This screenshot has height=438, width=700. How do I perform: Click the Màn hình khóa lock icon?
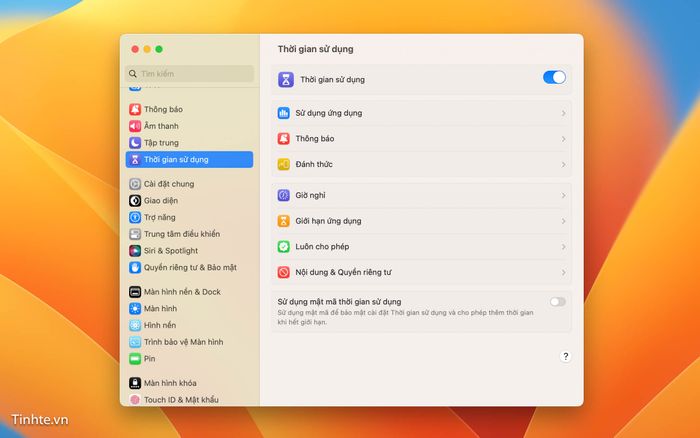135,383
